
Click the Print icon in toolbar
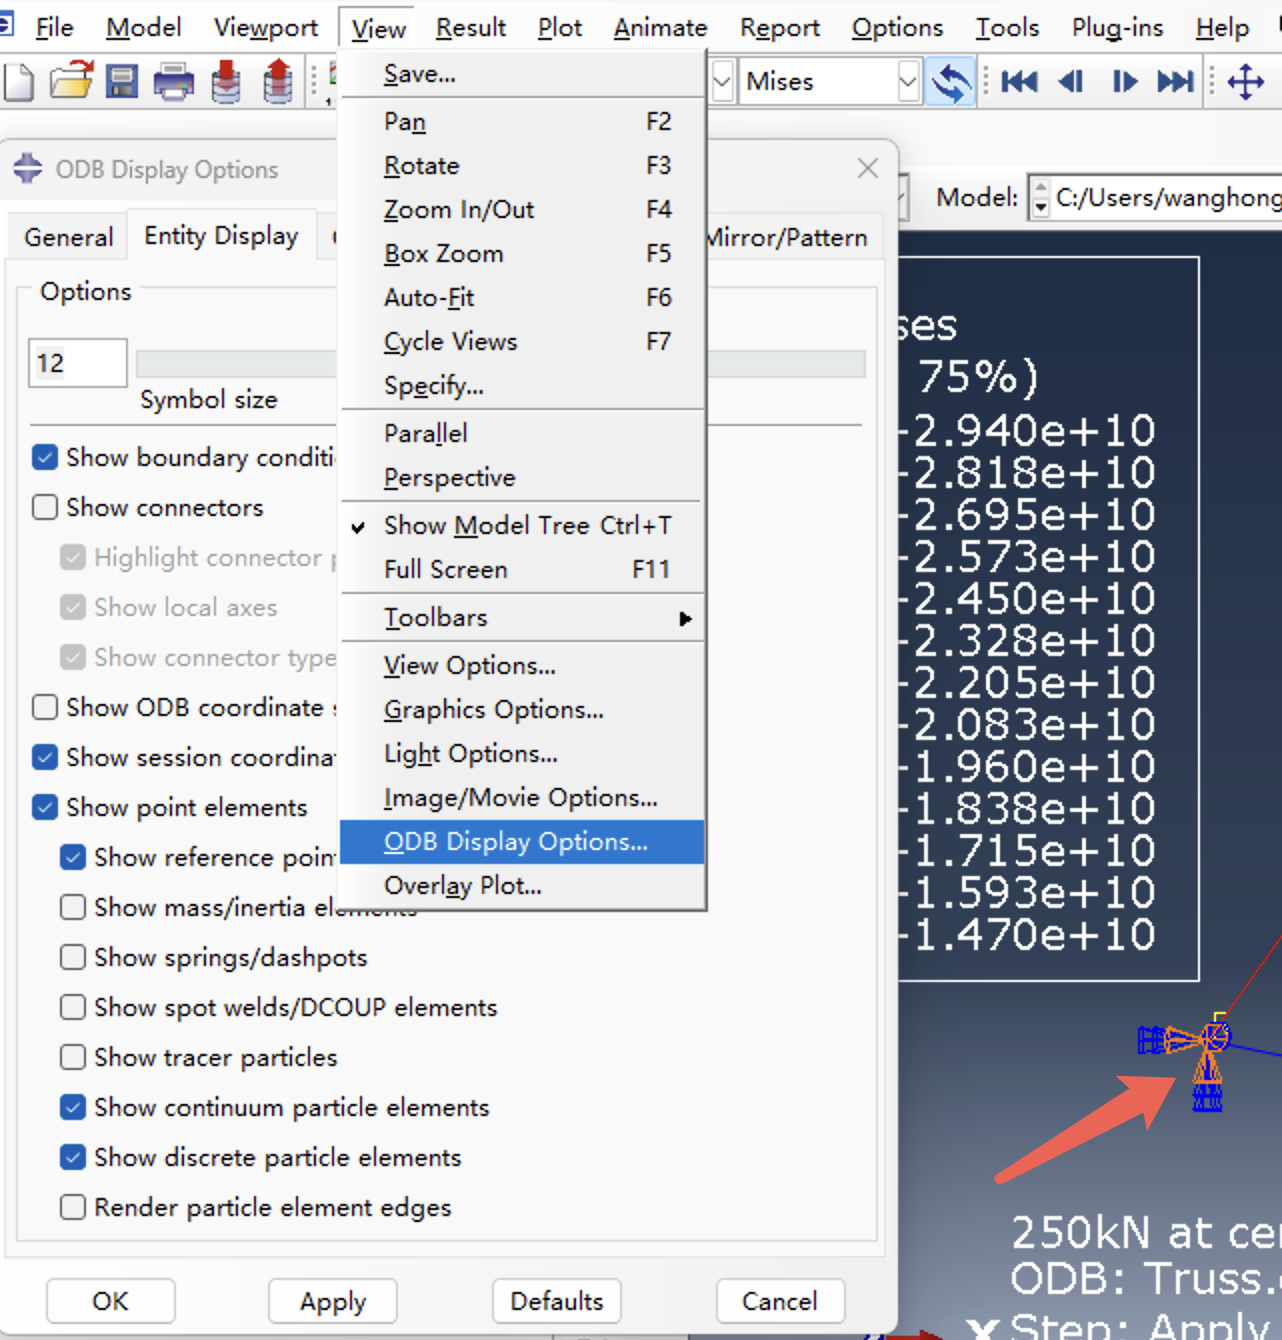[173, 81]
